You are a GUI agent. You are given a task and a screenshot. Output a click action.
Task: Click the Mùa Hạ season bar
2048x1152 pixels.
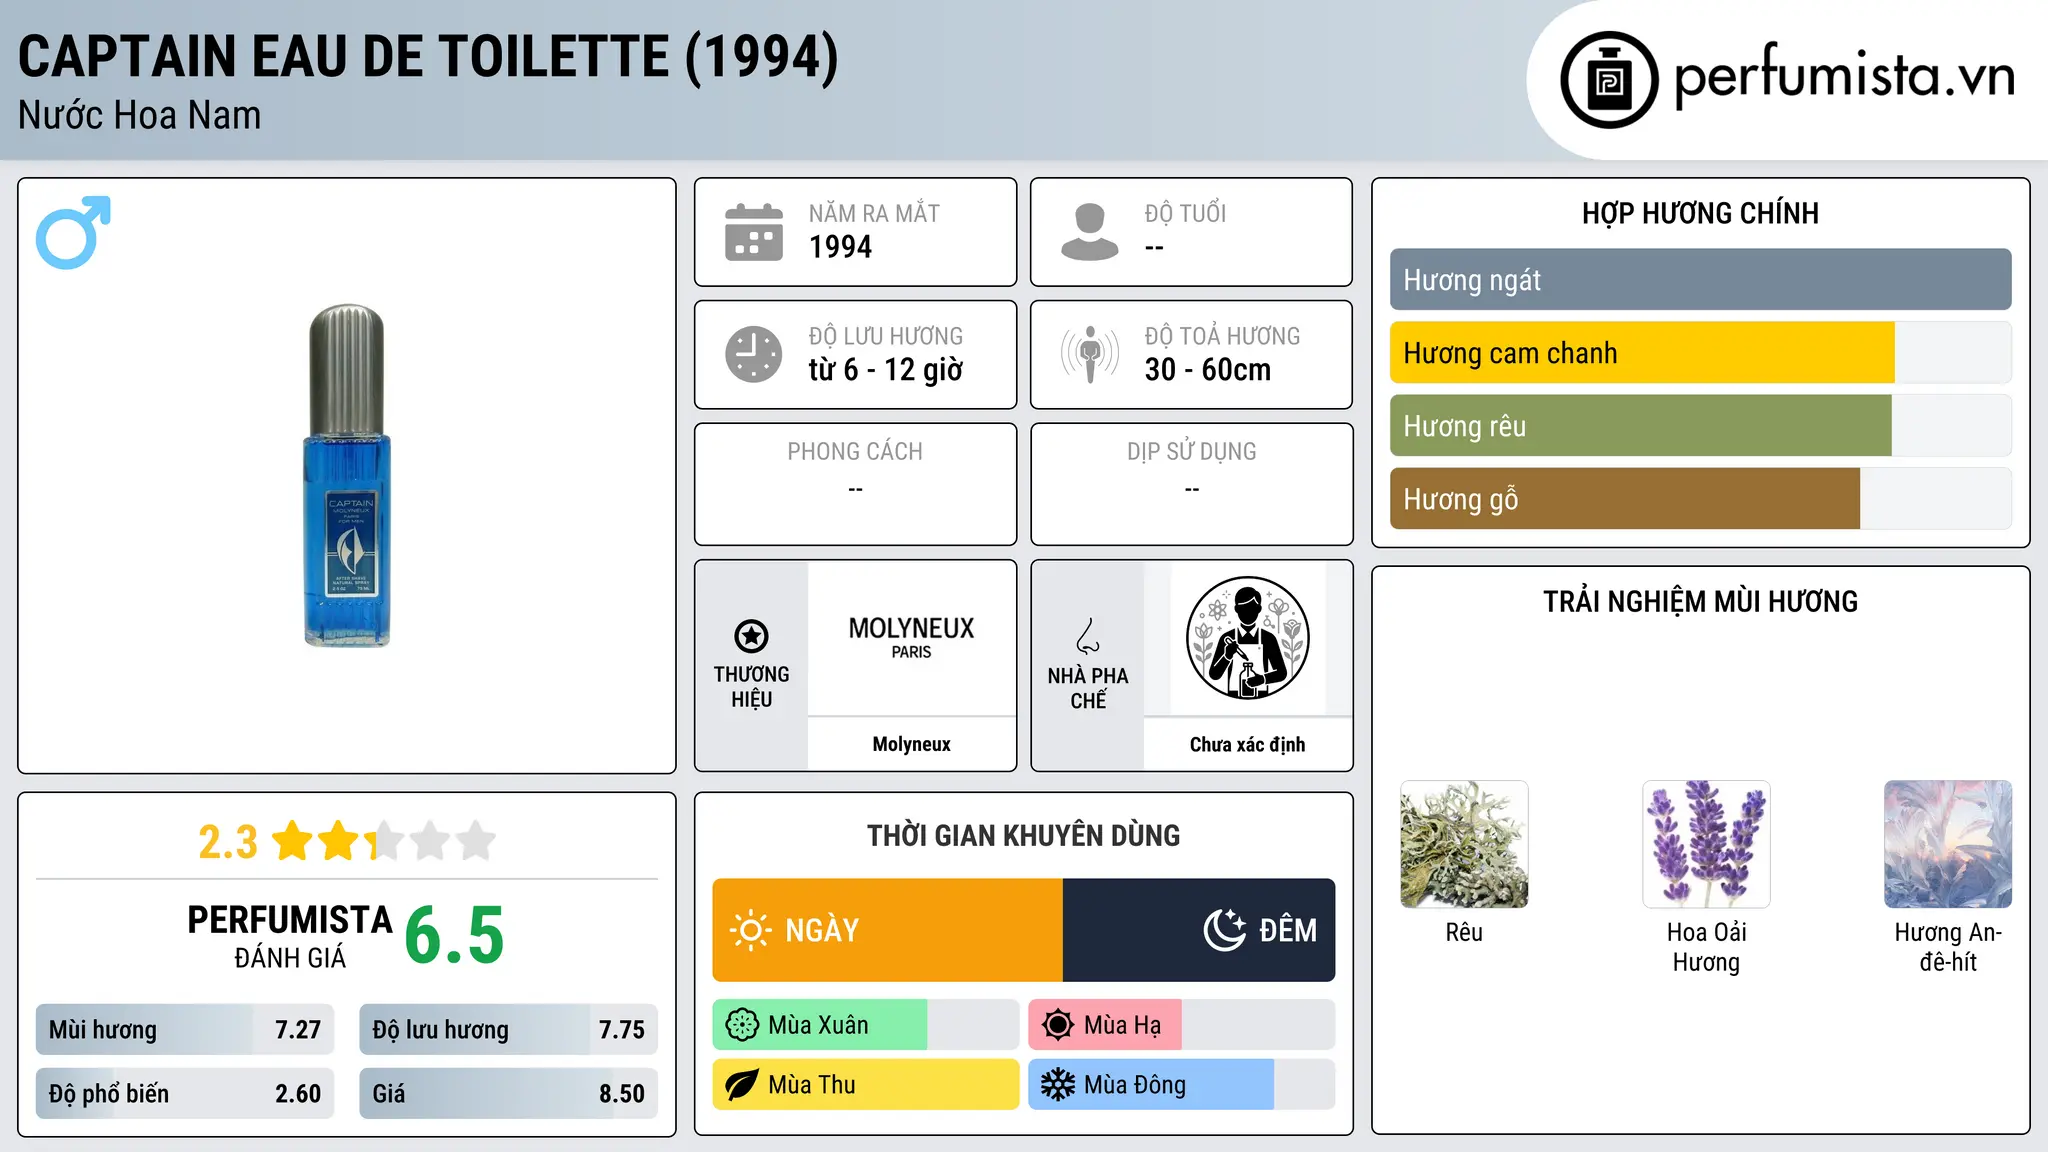[x=1182, y=1025]
